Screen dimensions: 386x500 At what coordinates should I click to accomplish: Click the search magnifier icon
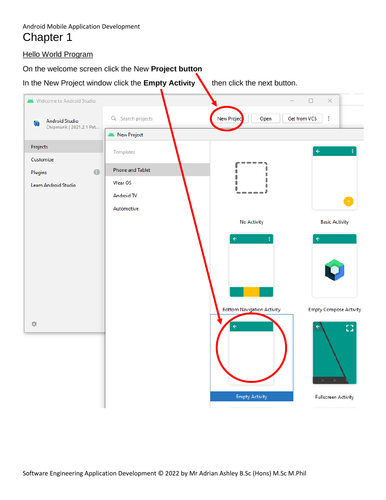tap(114, 118)
